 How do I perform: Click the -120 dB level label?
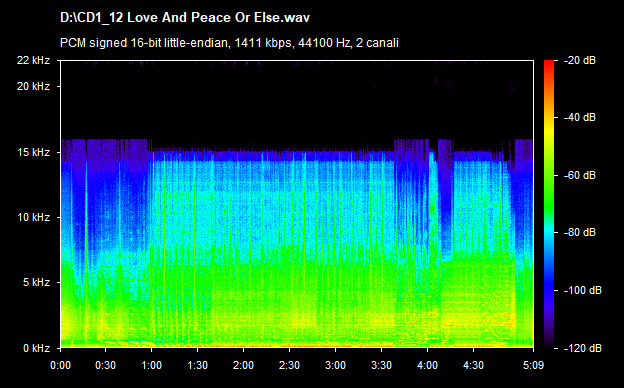click(x=583, y=348)
